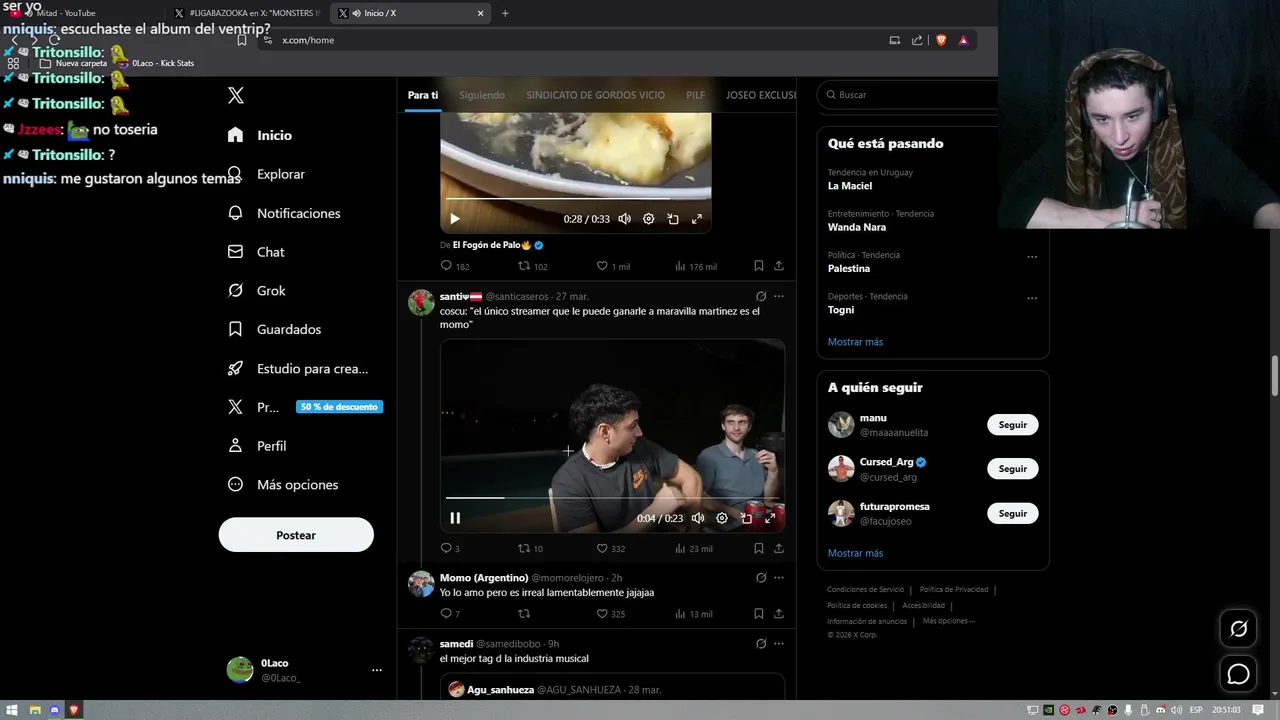Open floating chat messages button
The width and height of the screenshot is (1280, 720).
click(x=1238, y=674)
